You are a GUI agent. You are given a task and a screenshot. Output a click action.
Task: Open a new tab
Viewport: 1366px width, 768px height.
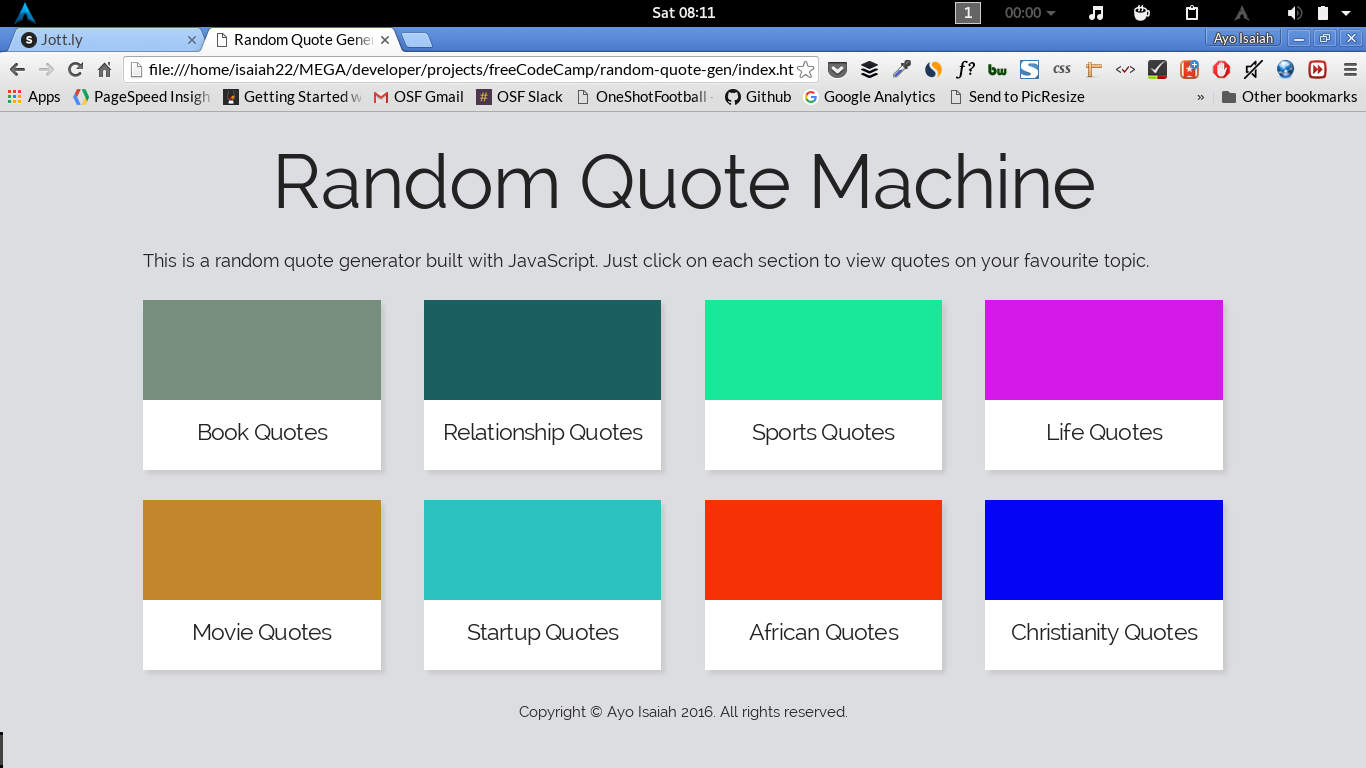(417, 40)
